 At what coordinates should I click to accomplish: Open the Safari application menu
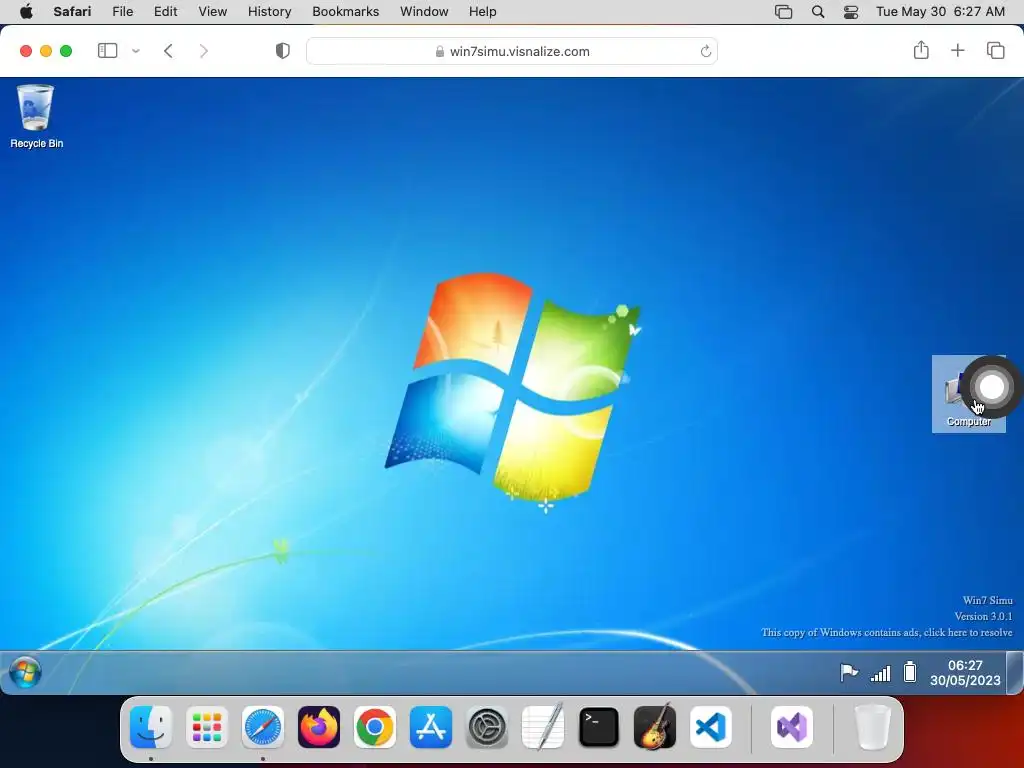click(72, 11)
